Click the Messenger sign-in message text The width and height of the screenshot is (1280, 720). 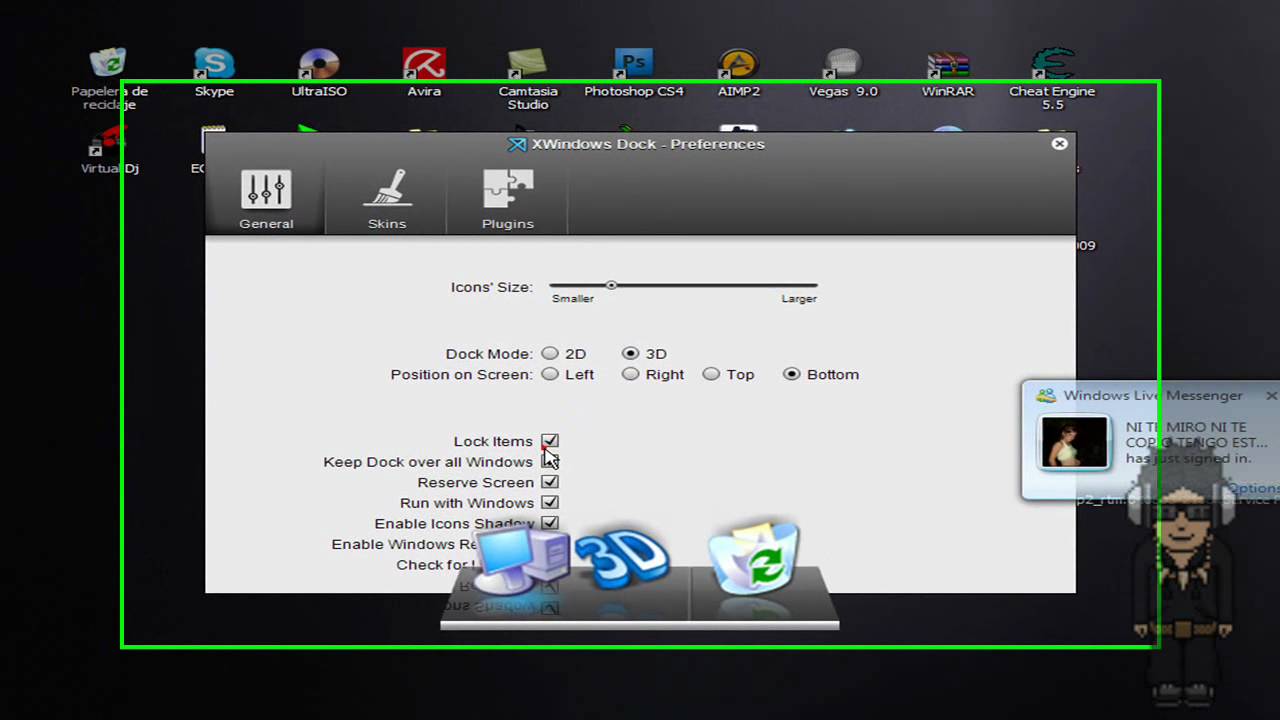coord(1196,443)
